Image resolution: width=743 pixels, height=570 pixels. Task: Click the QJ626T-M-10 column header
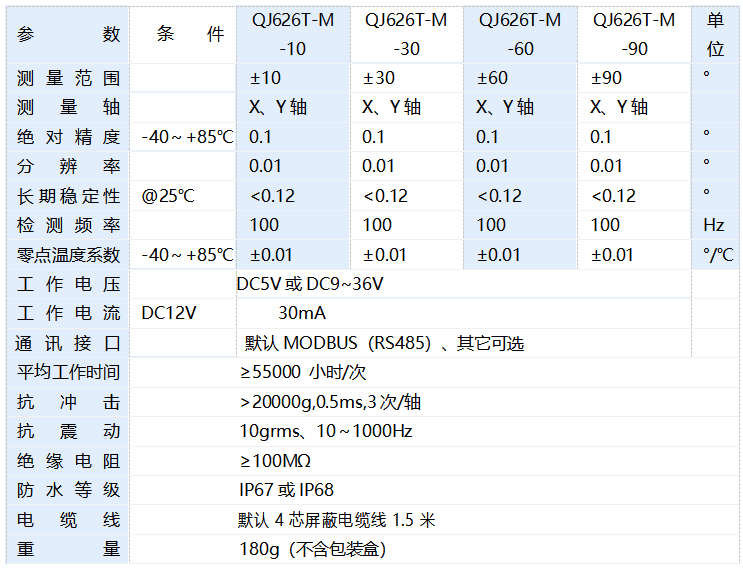click(292, 34)
